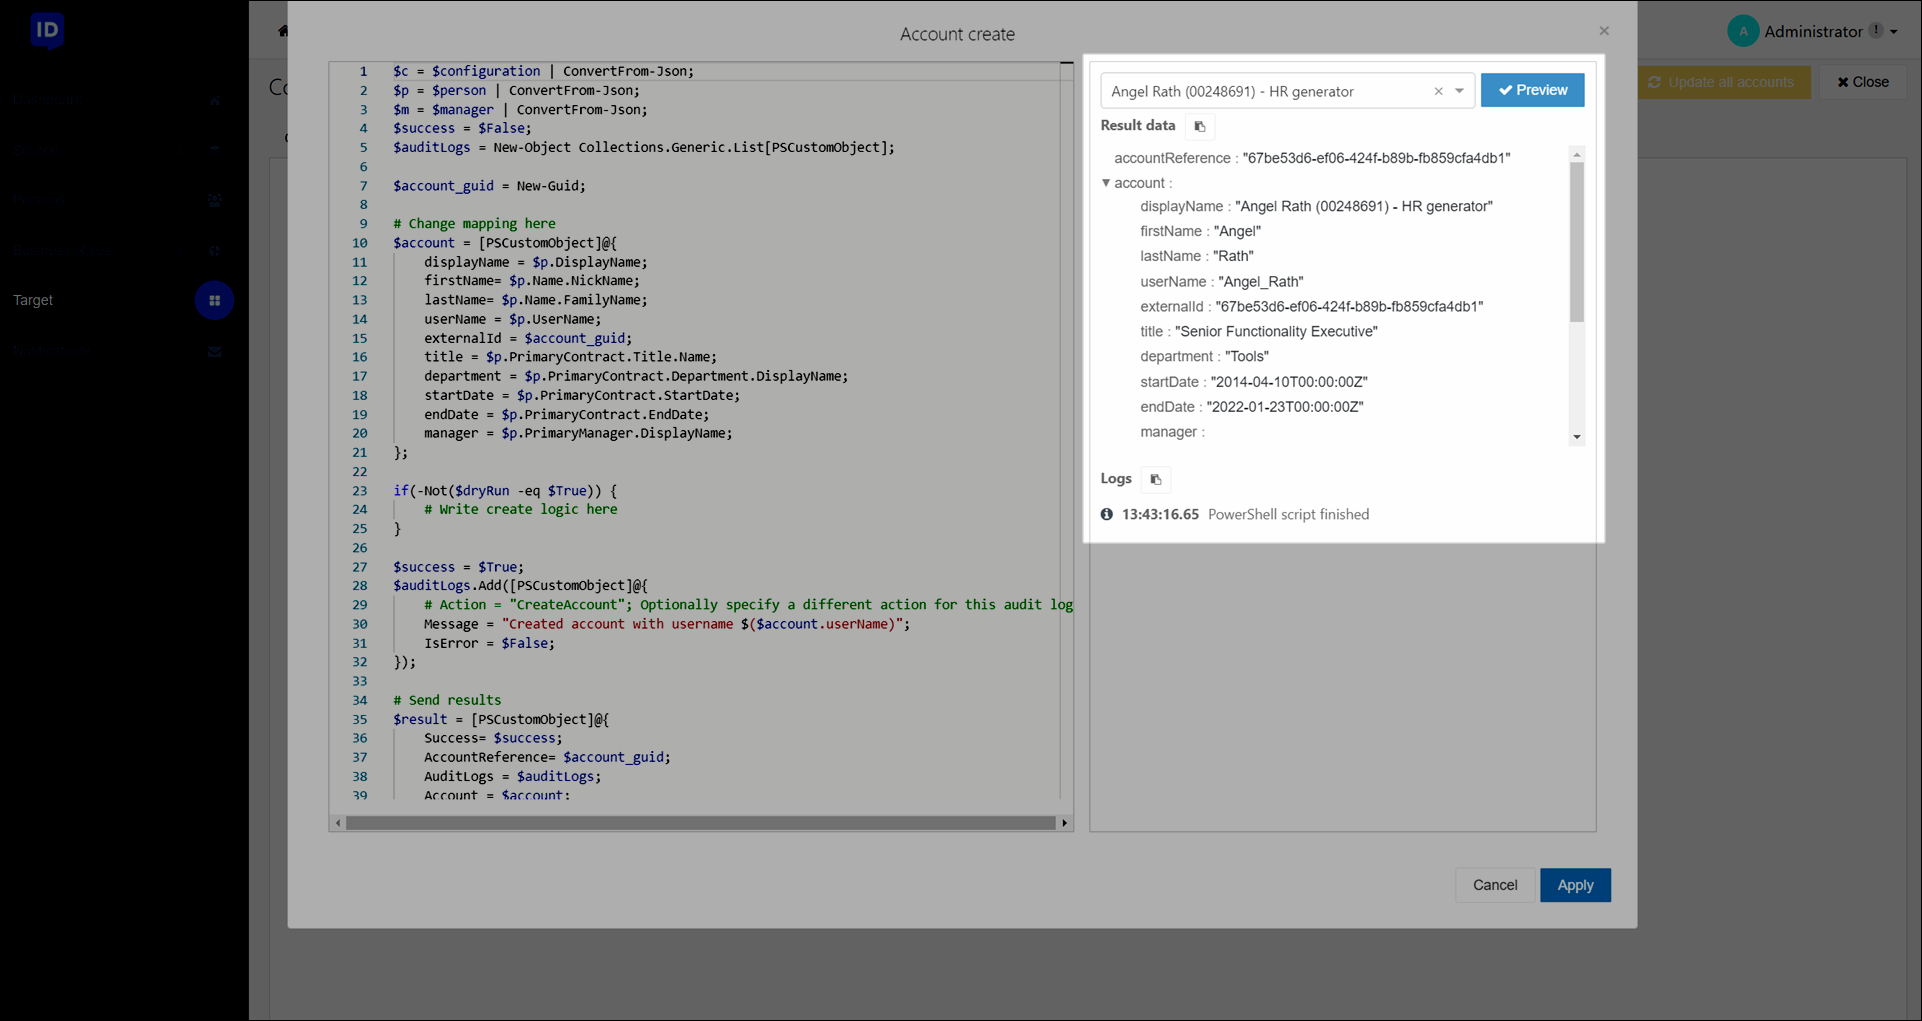
Task: Click line number 23 in the gutter
Action: [x=360, y=490]
